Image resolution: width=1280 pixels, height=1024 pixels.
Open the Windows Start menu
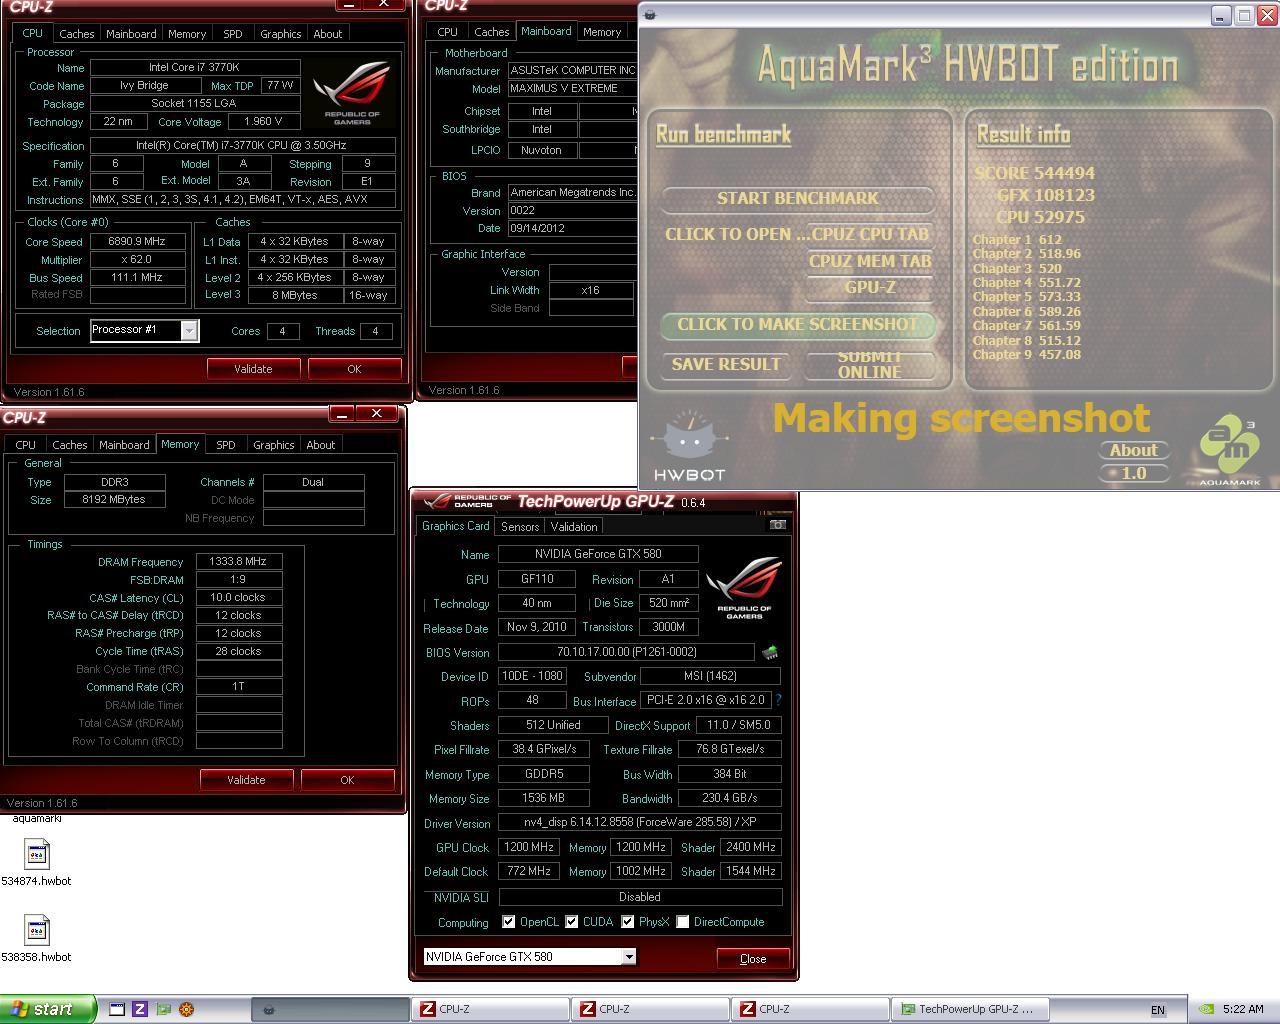coord(47,1009)
